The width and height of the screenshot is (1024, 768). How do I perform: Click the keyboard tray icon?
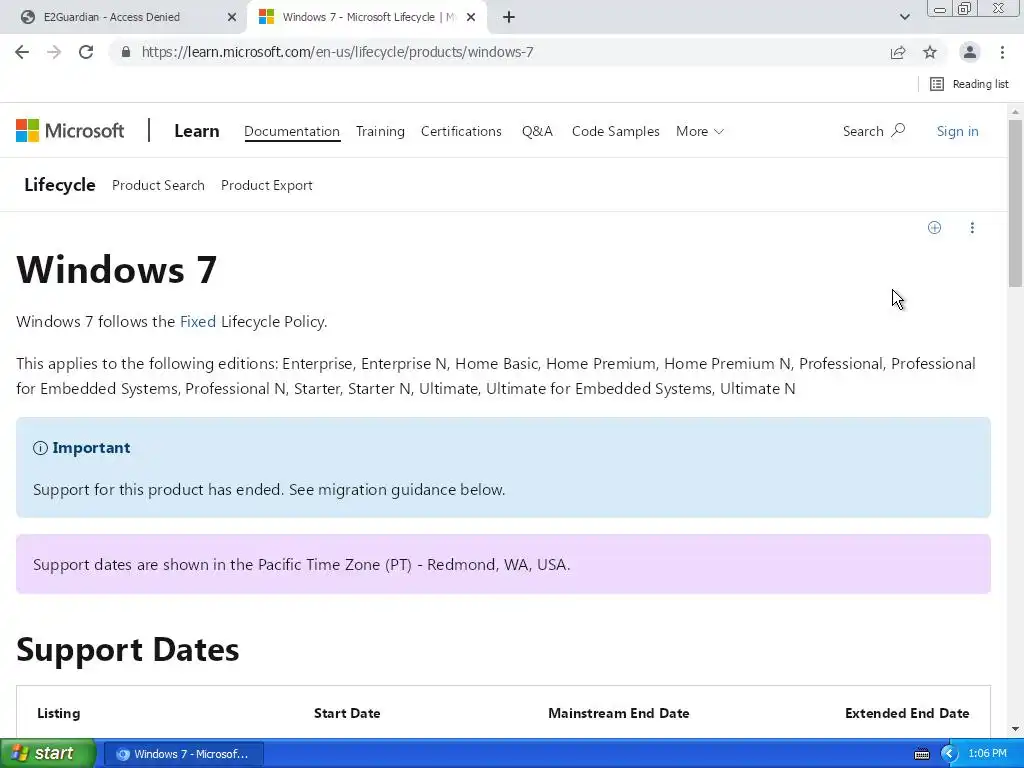[x=921, y=754]
